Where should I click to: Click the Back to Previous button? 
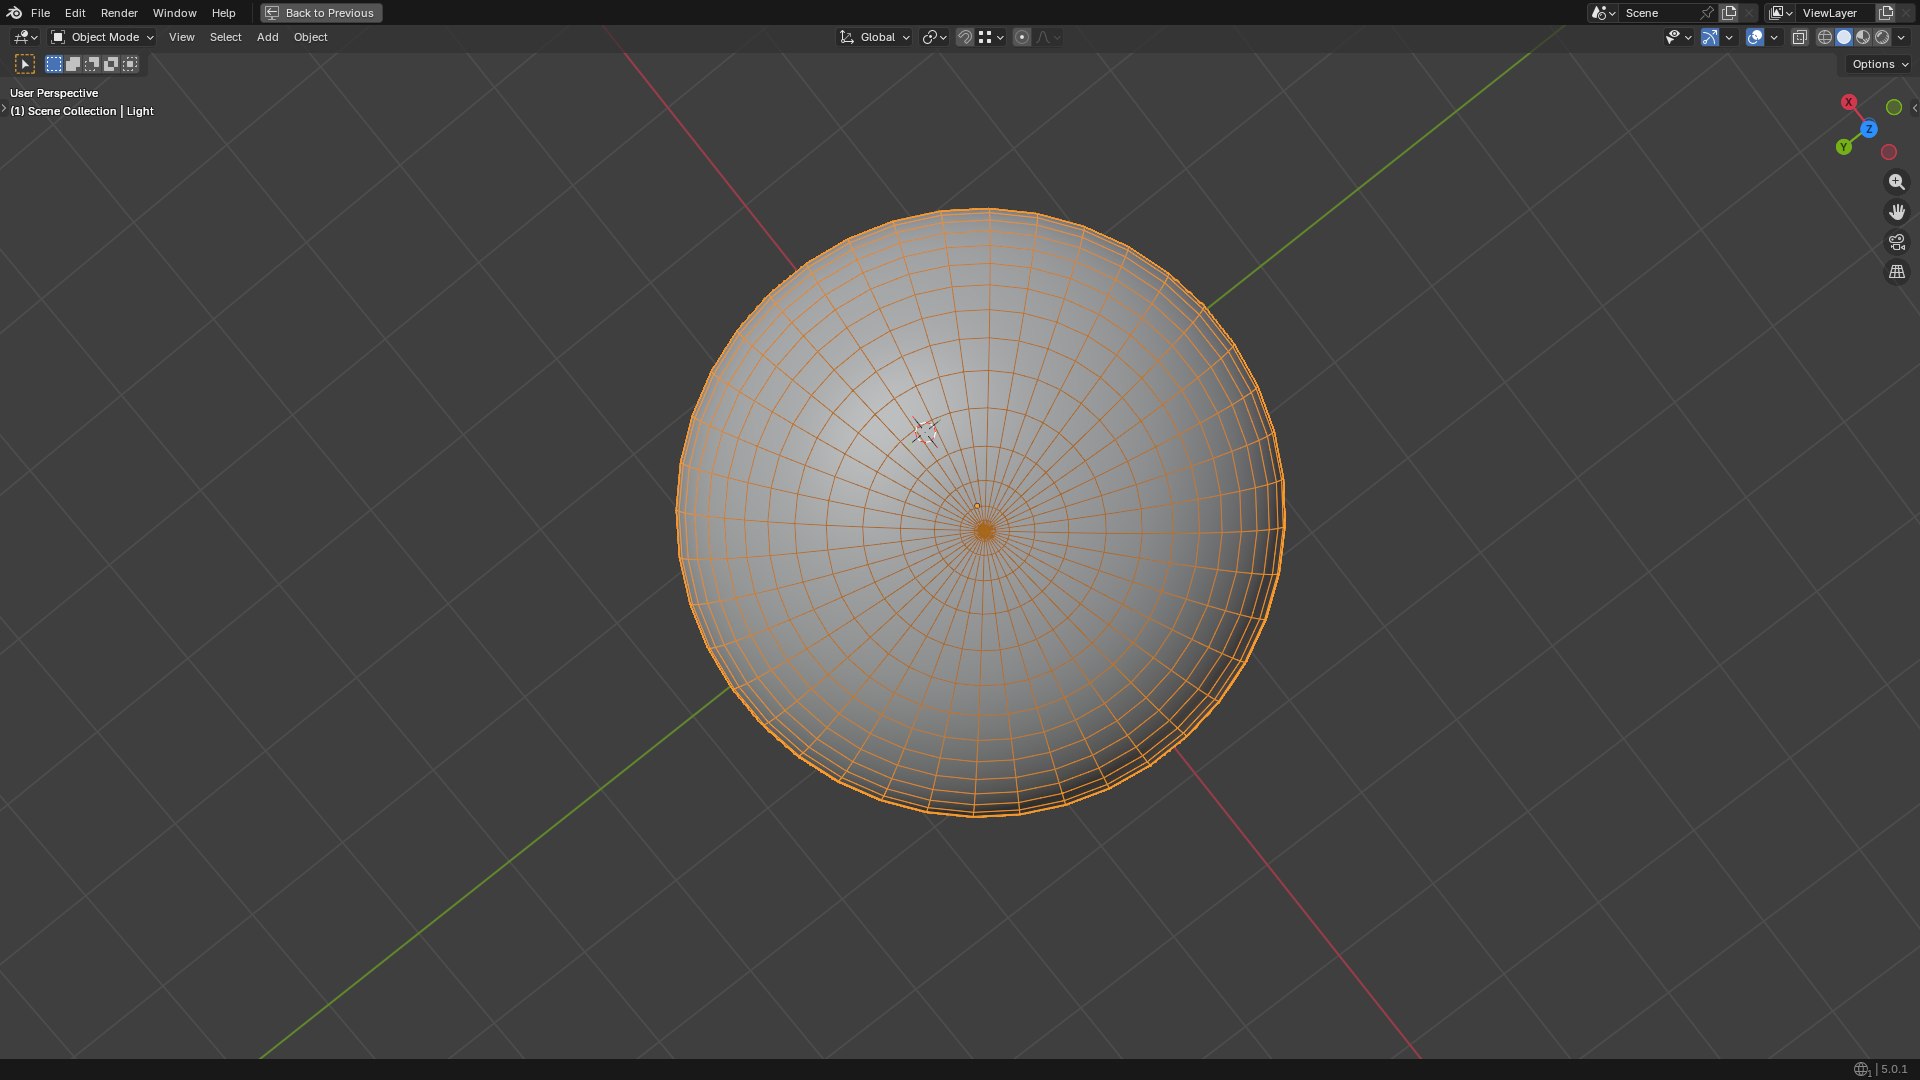[x=321, y=13]
